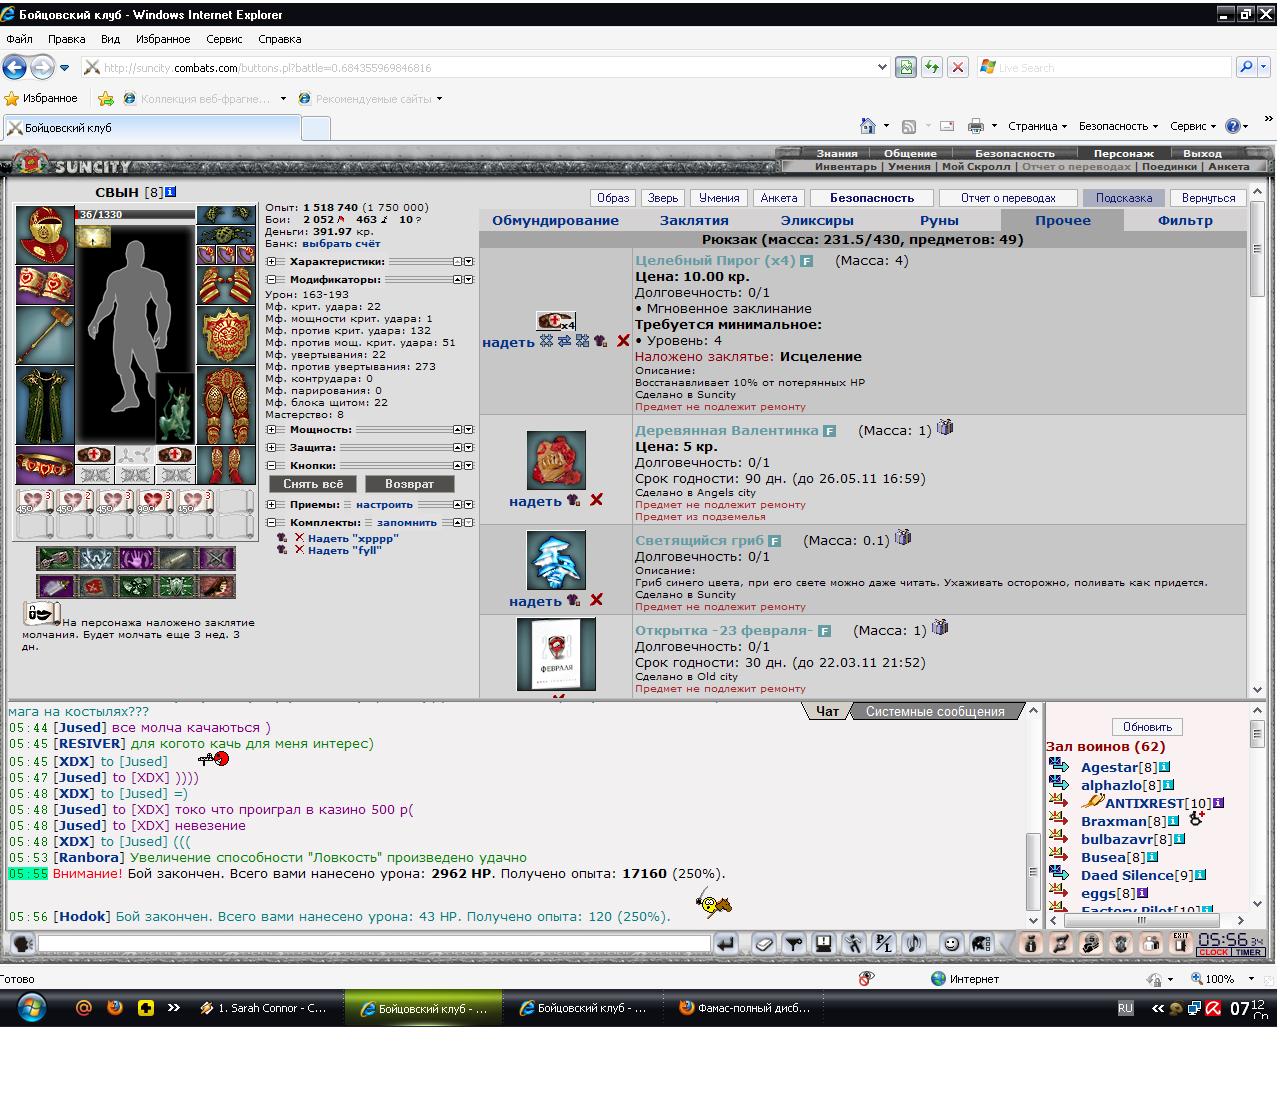Expand the Приемы section

pyautogui.click(x=270, y=505)
